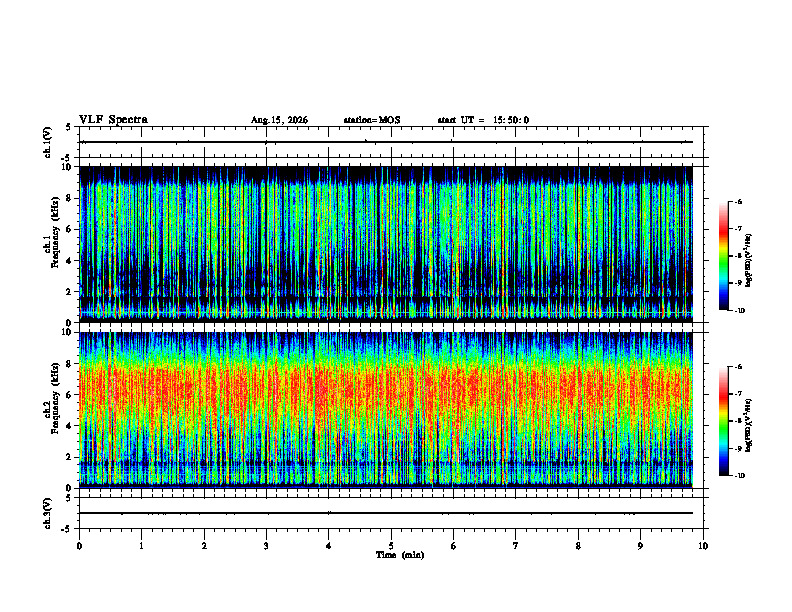This screenshot has width=792, height=612.
Task: Click the '8' tick on ch.2 frequency axis
Action: (x=69, y=364)
